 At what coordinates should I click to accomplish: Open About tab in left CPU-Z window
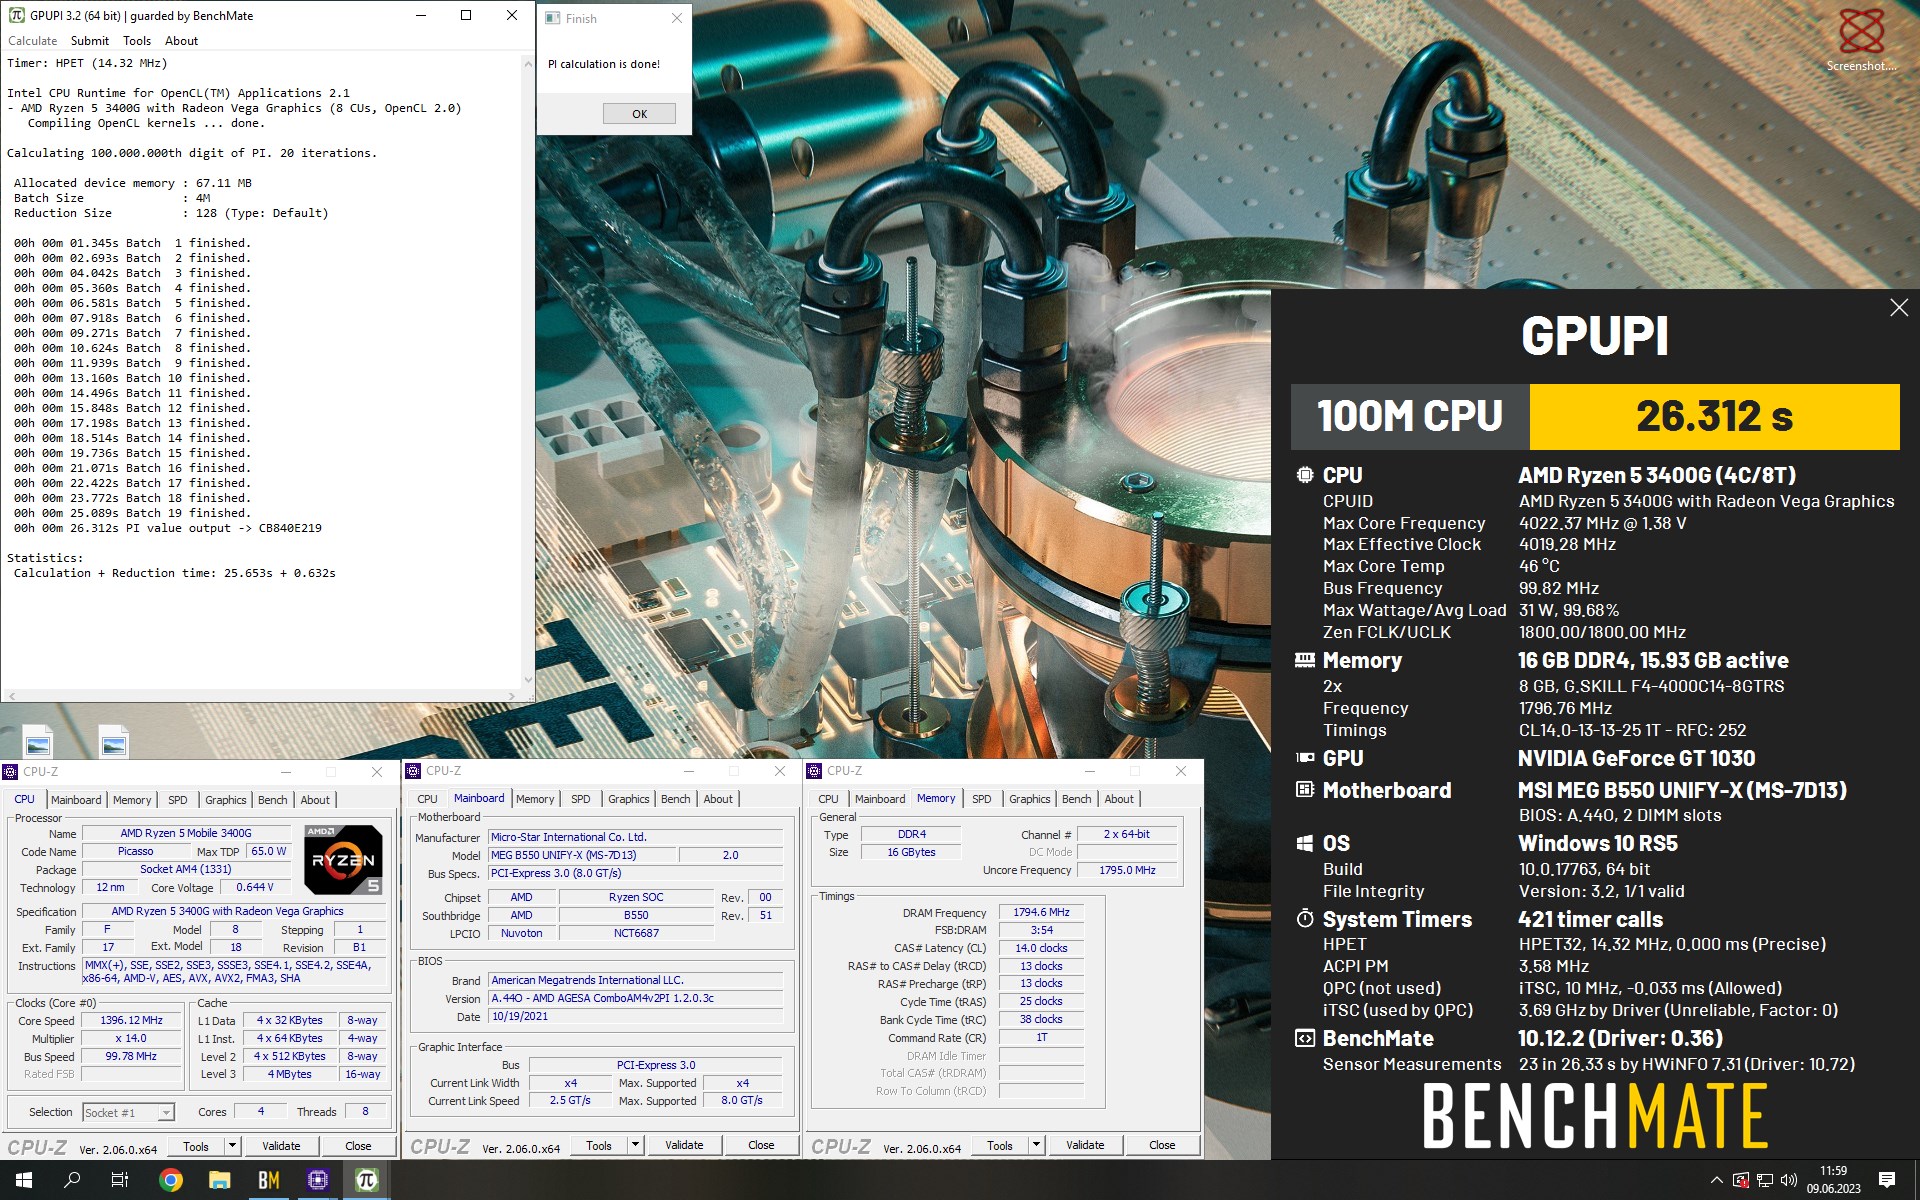(315, 800)
